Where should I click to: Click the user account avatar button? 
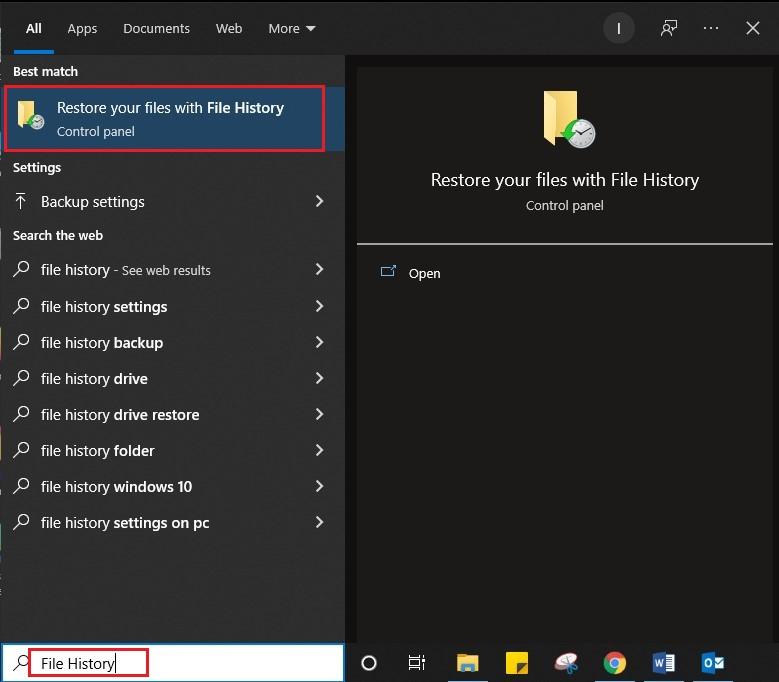[x=619, y=28]
